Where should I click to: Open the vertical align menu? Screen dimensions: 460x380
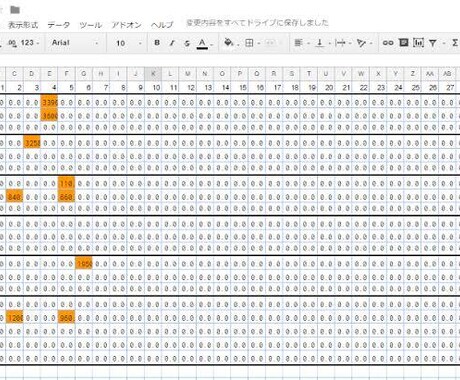click(319, 43)
